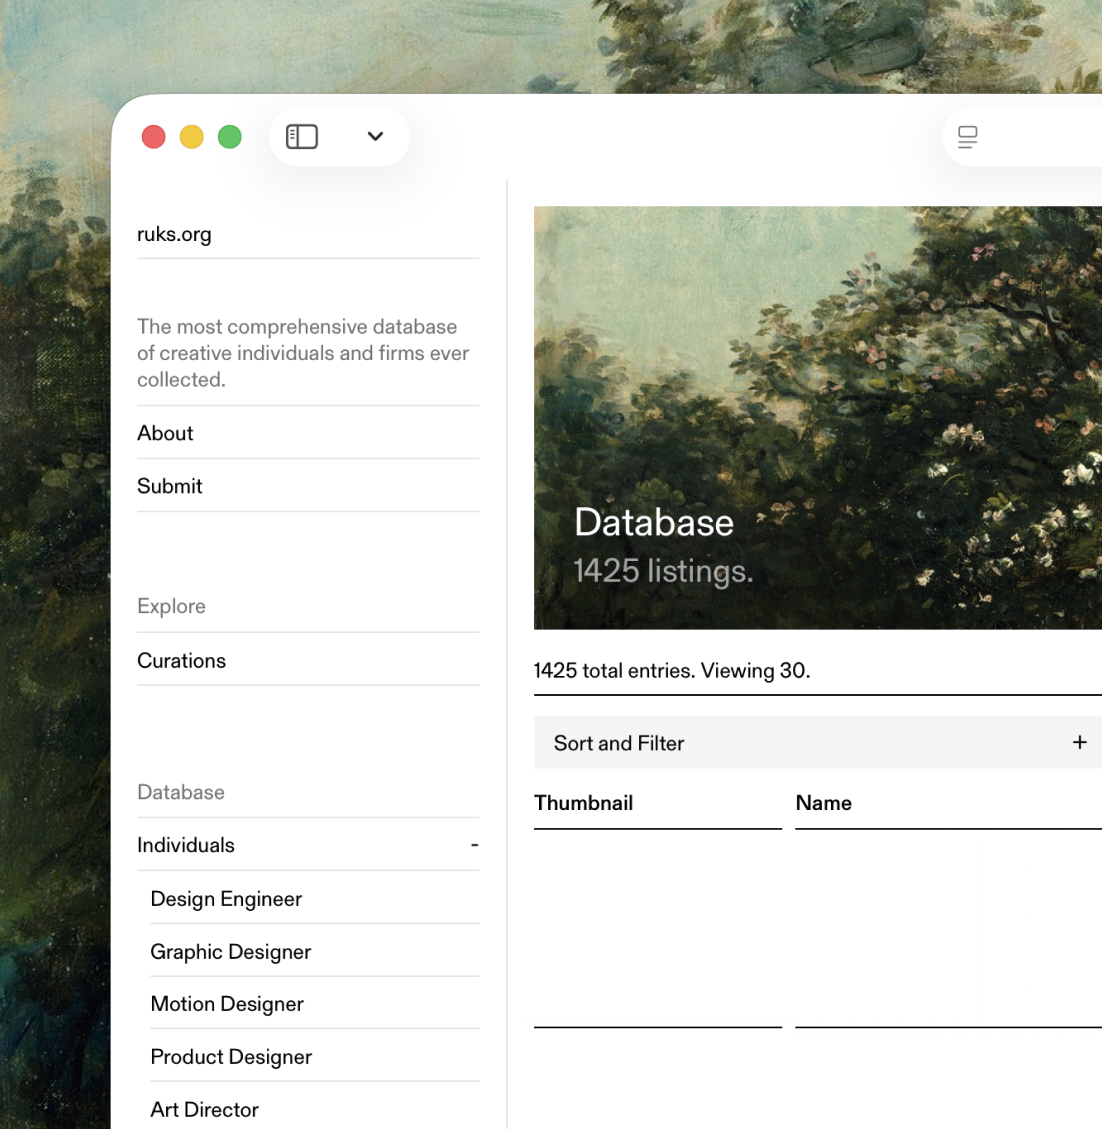This screenshot has height=1129, width=1102.
Task: Collapse Individuals list with minus icon
Action: point(474,845)
